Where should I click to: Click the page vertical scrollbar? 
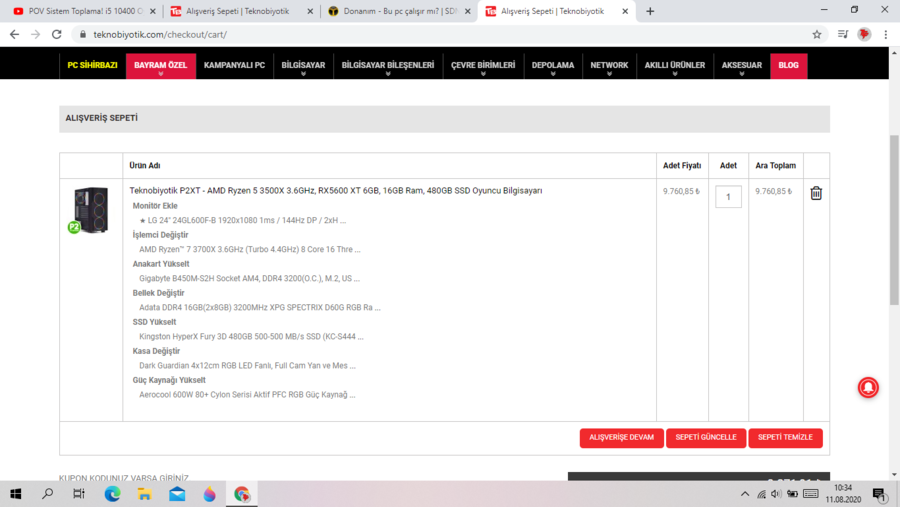(x=894, y=220)
